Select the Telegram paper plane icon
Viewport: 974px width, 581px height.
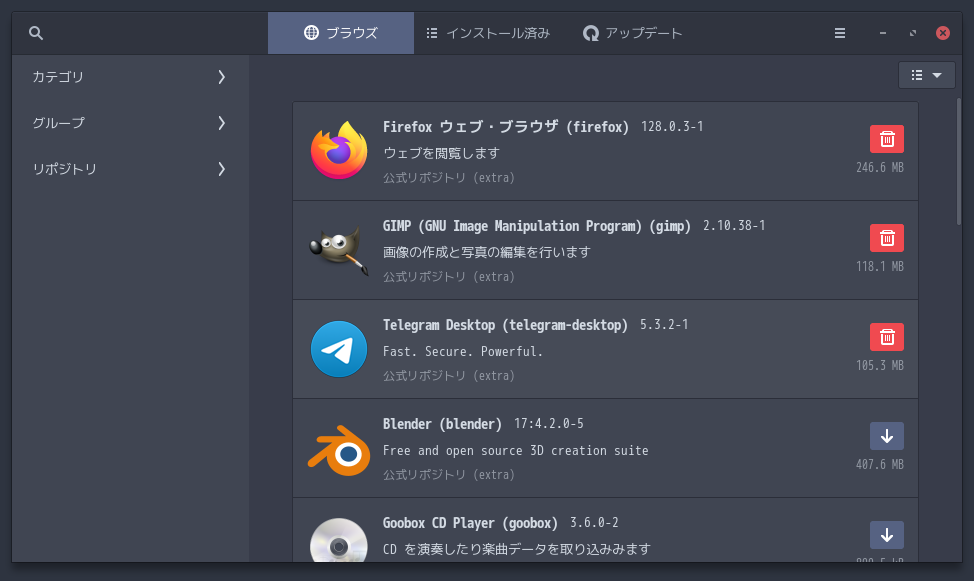(339, 349)
